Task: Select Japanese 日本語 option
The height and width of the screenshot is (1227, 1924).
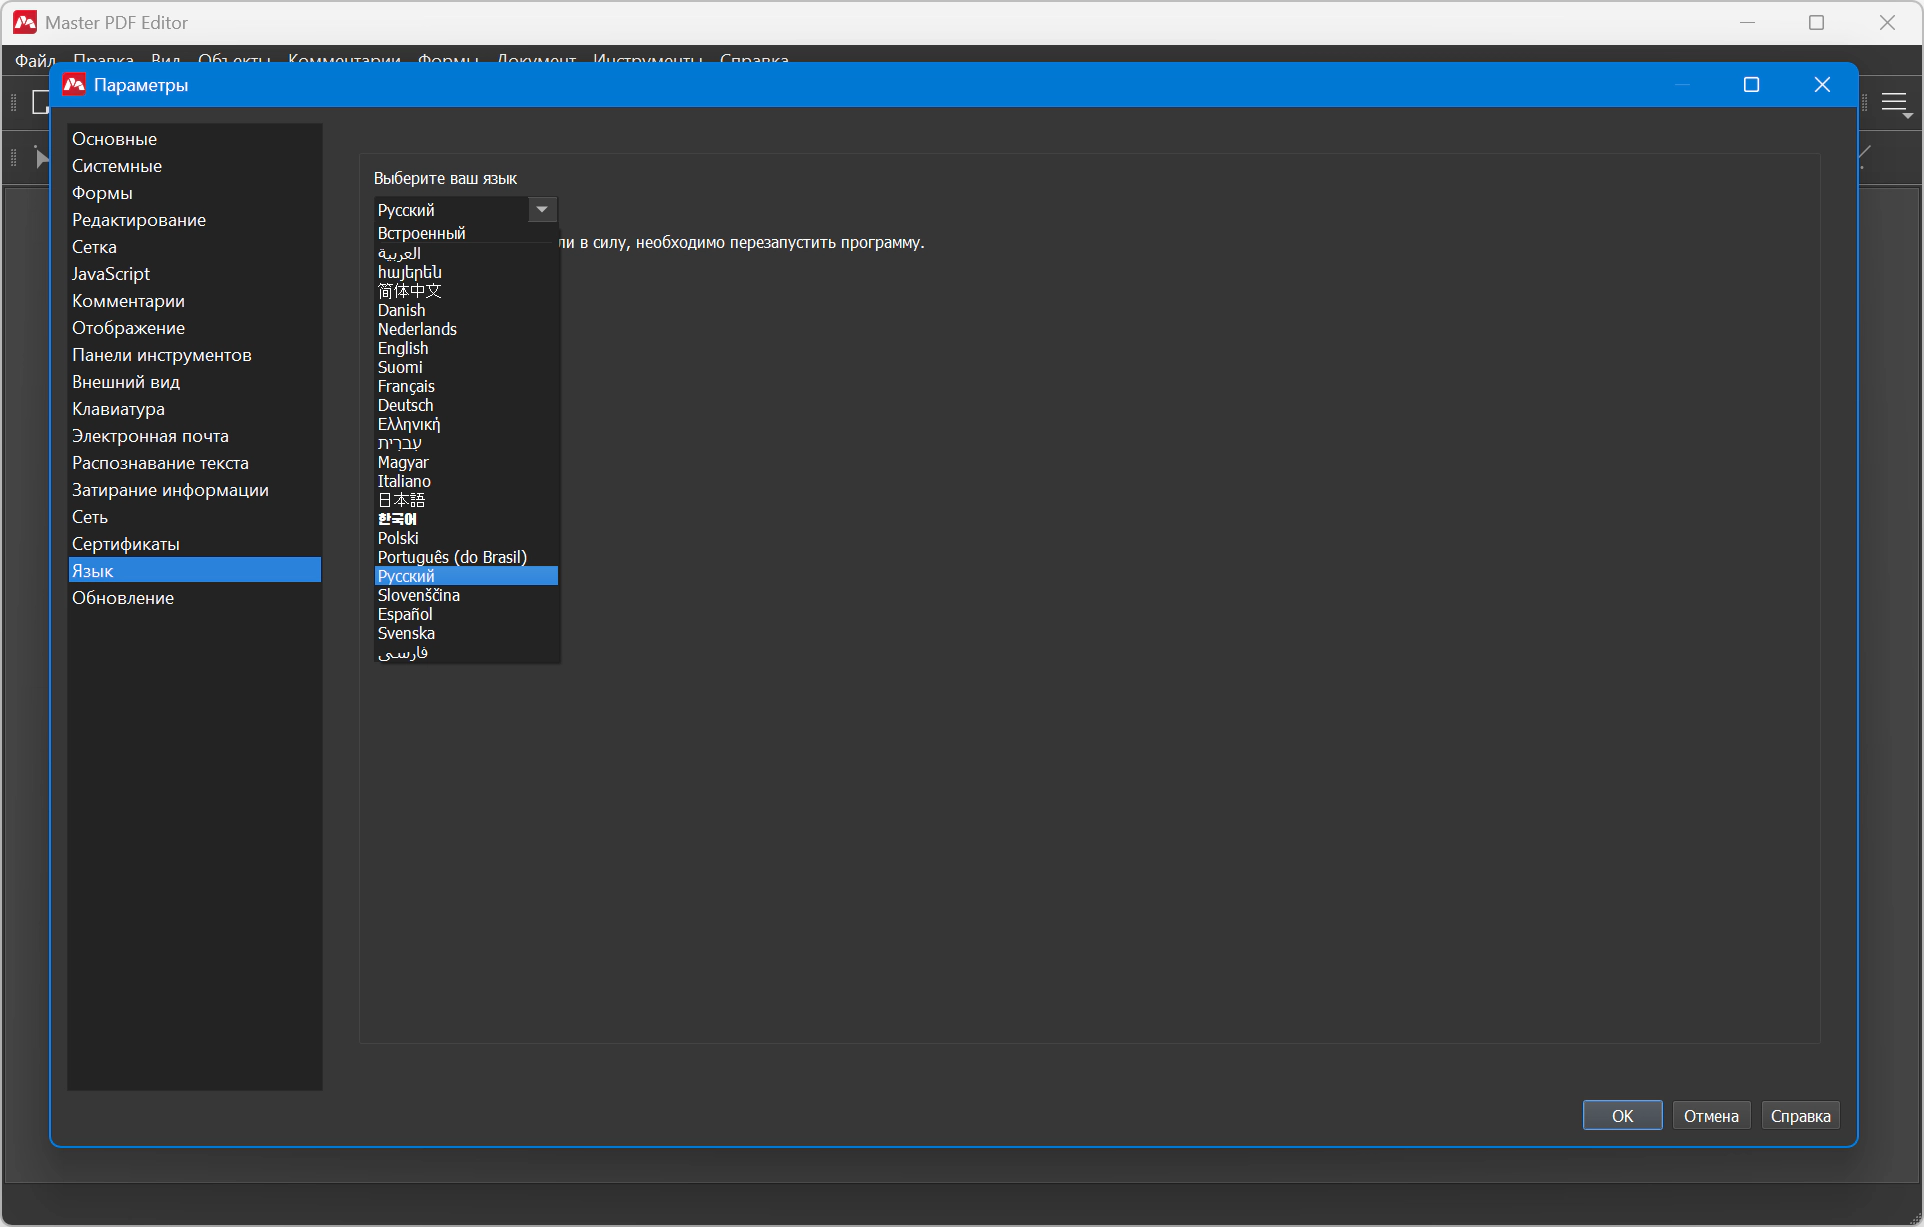Action: (466, 500)
